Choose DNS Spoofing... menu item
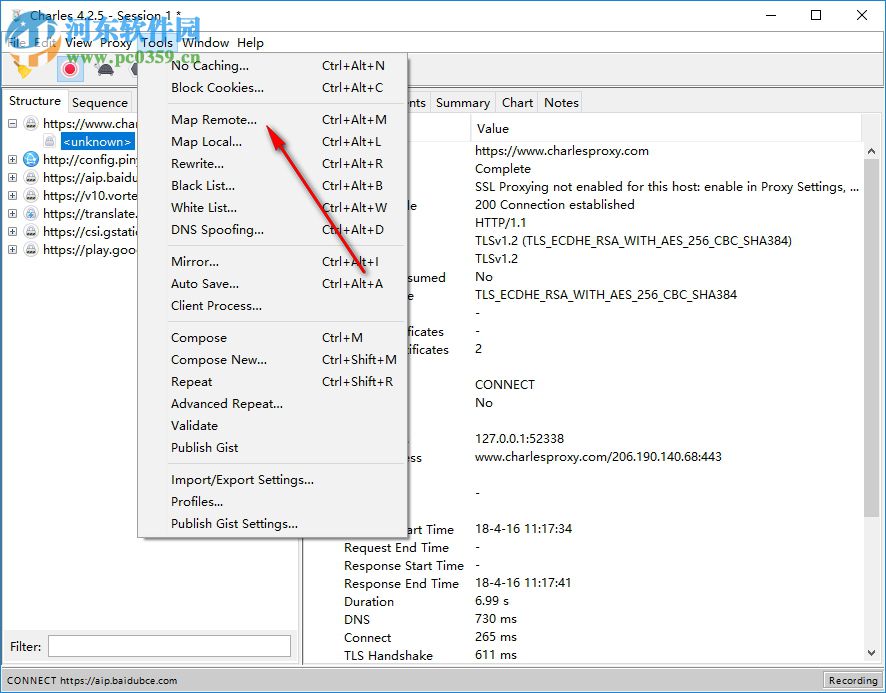Screen dimensions: 886x693 coord(272,230)
